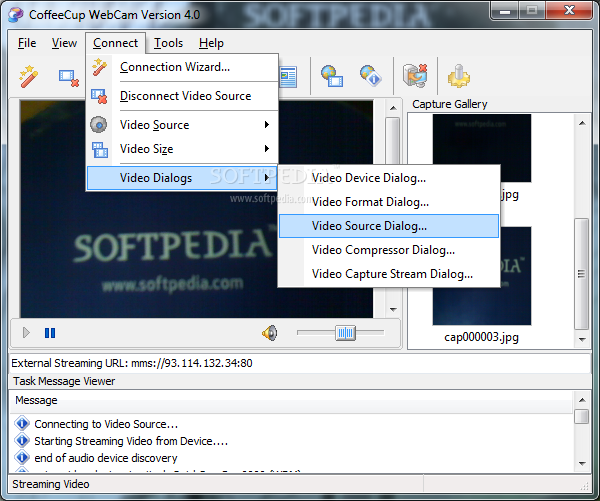
Task: Choose Connection Wizard... from the menu
Action: click(x=182, y=67)
